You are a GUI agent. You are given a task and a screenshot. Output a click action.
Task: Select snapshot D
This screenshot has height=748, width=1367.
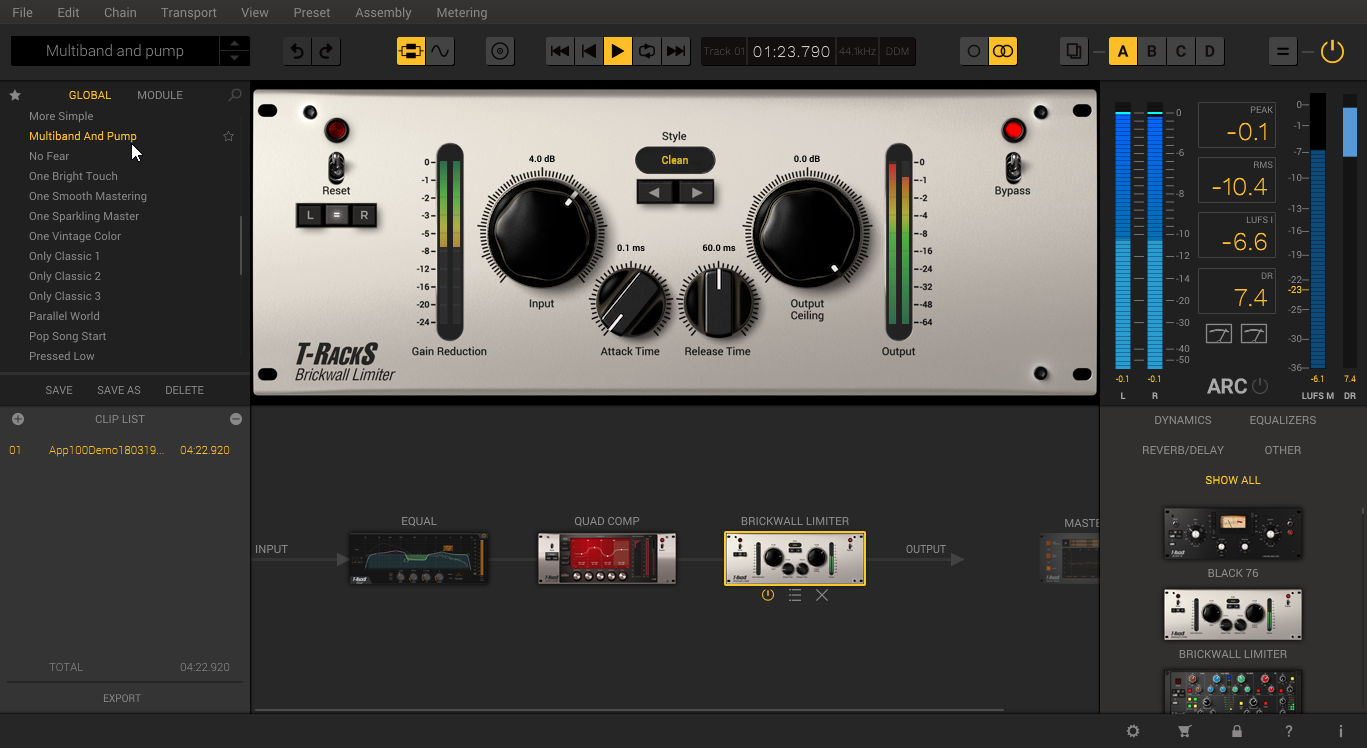[1210, 51]
